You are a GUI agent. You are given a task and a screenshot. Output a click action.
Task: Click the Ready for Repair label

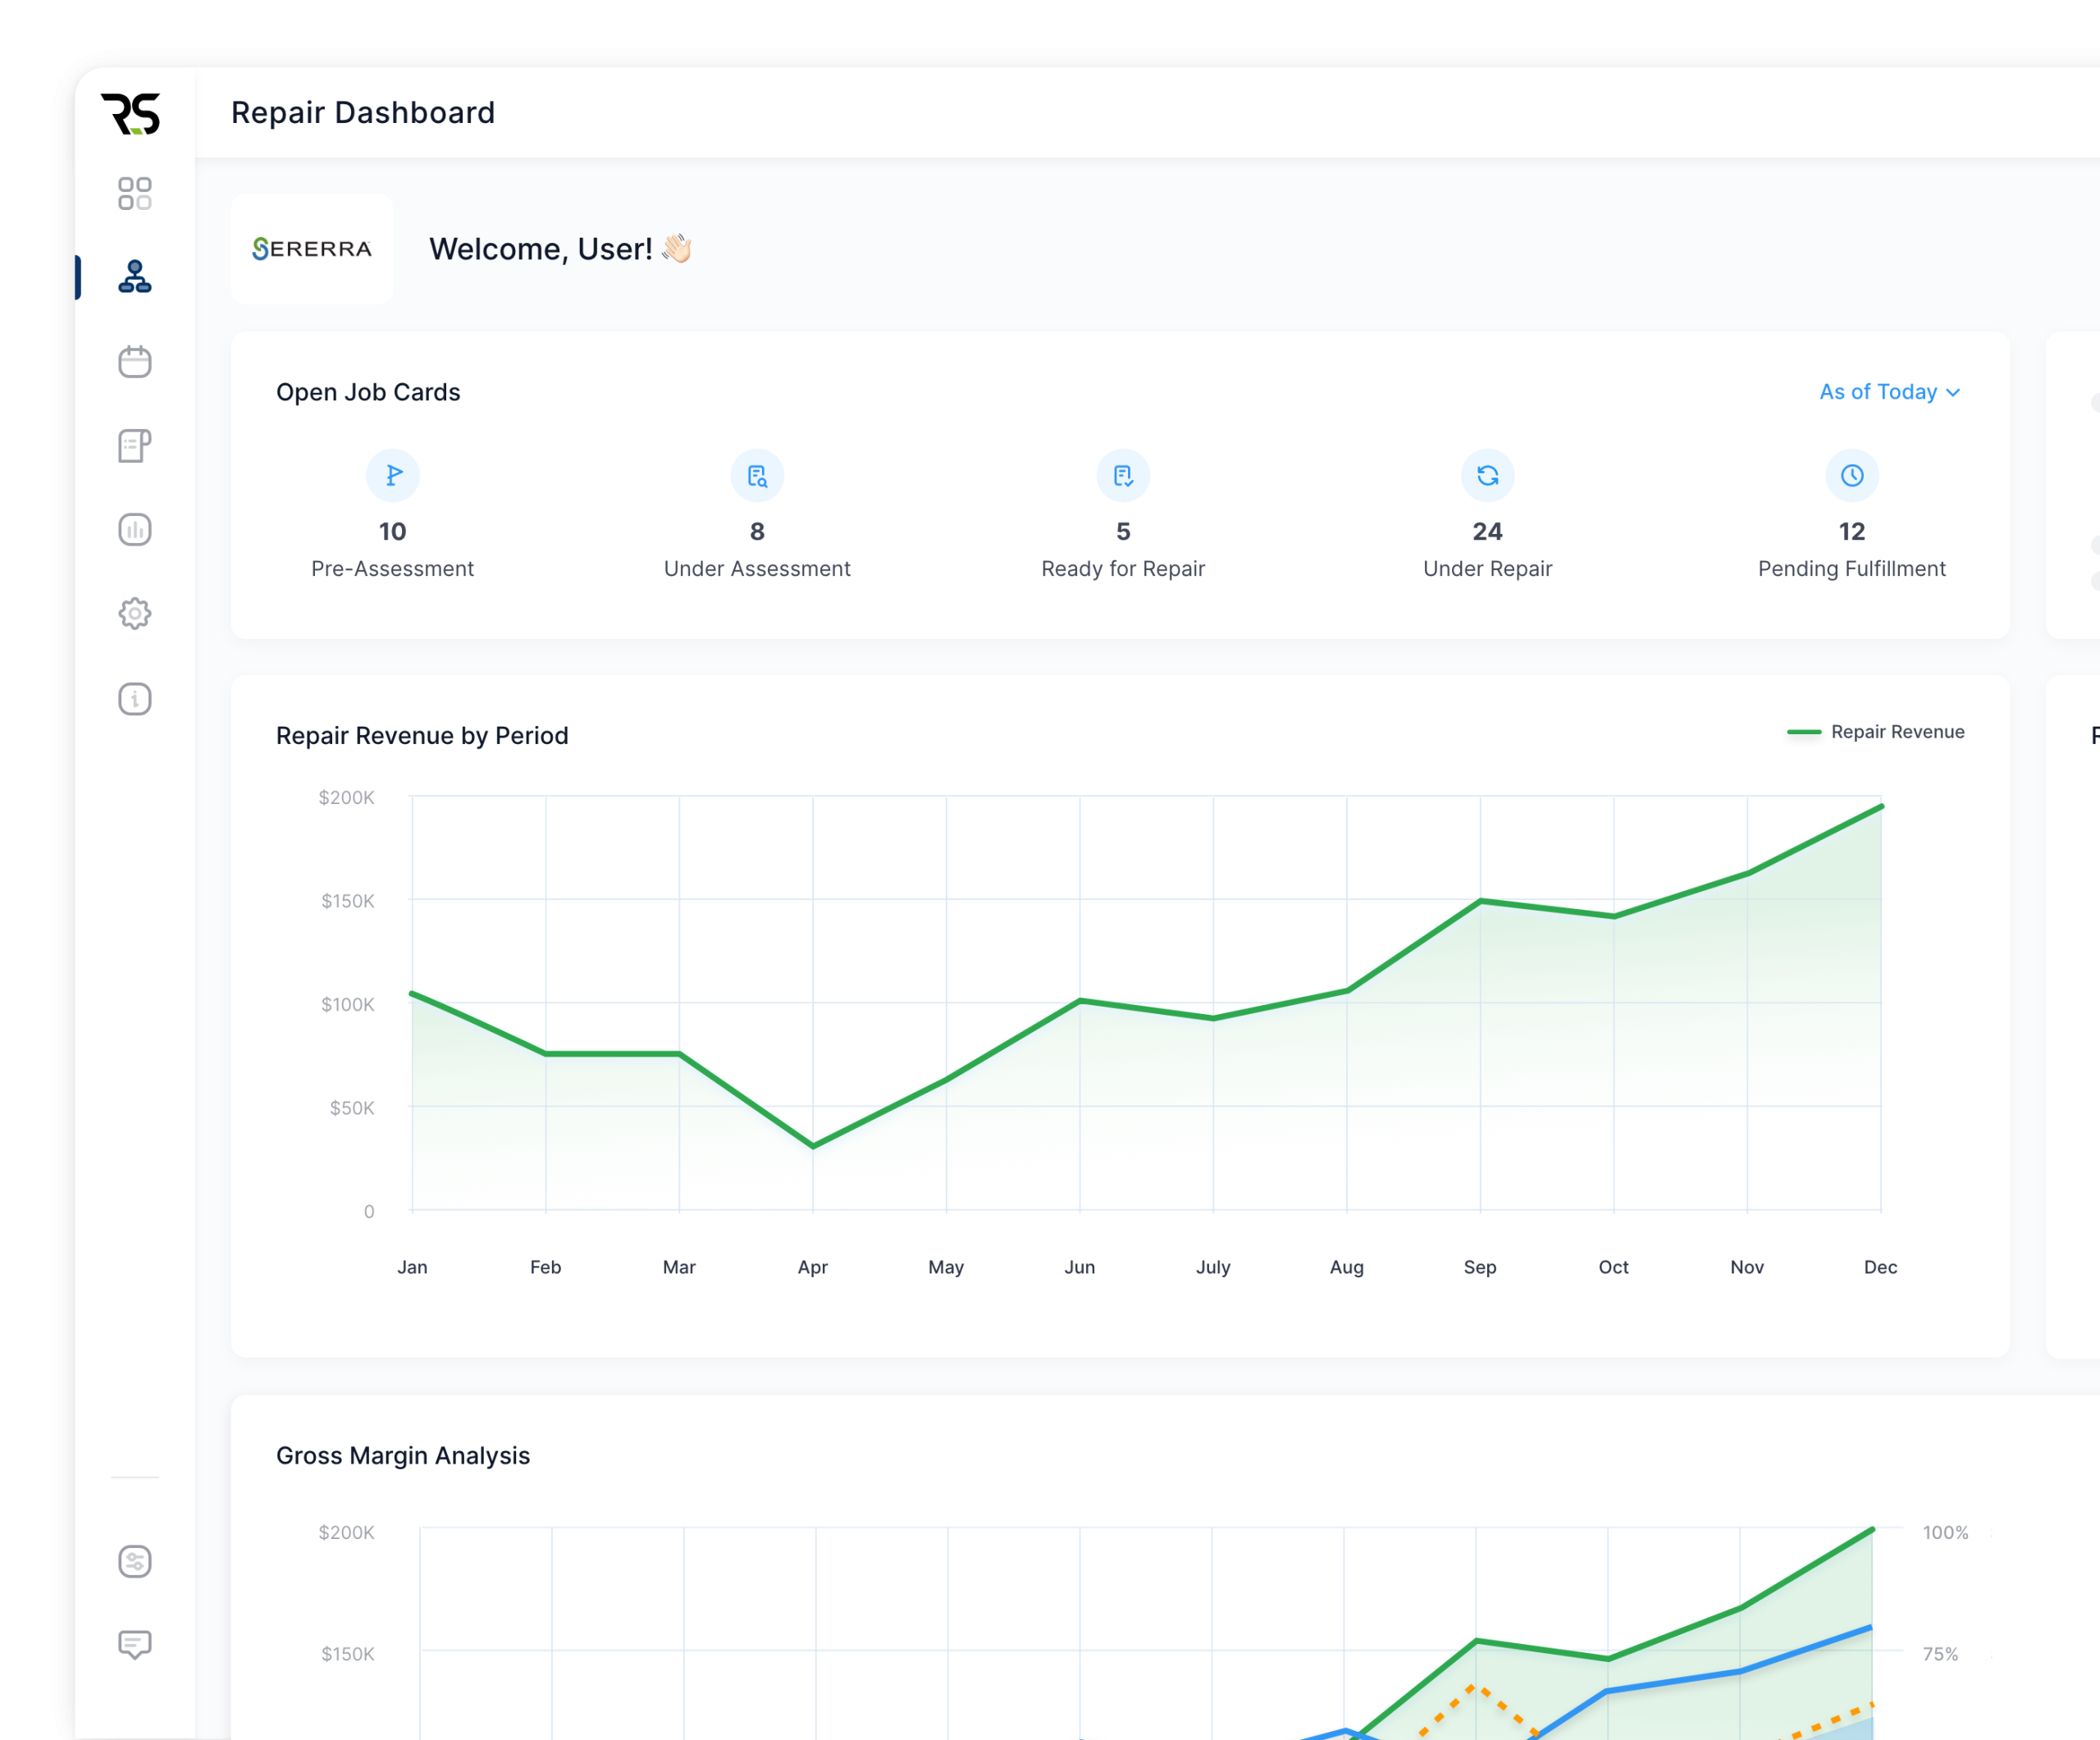tap(1123, 568)
